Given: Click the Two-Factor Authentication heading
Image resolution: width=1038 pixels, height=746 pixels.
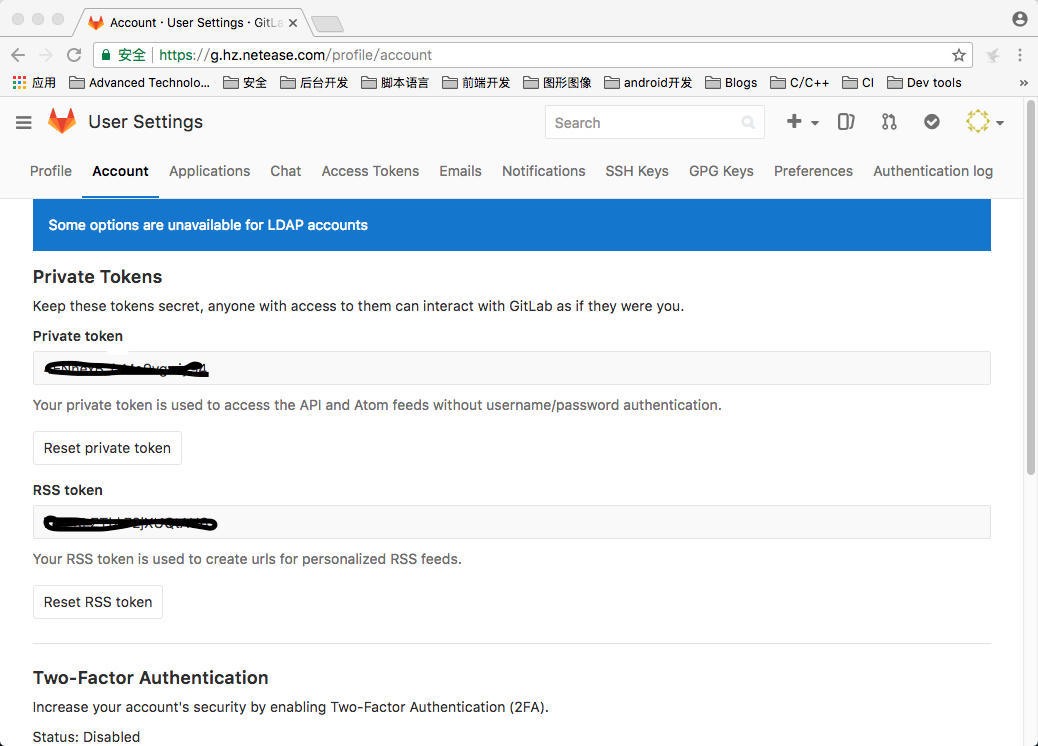Looking at the screenshot, I should [150, 678].
